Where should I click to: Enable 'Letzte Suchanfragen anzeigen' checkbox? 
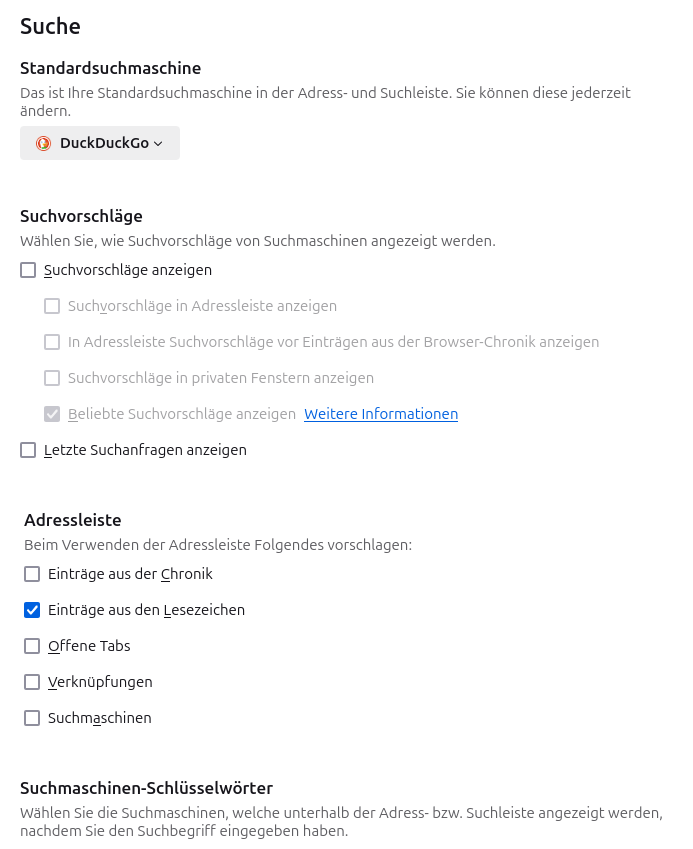point(28,450)
